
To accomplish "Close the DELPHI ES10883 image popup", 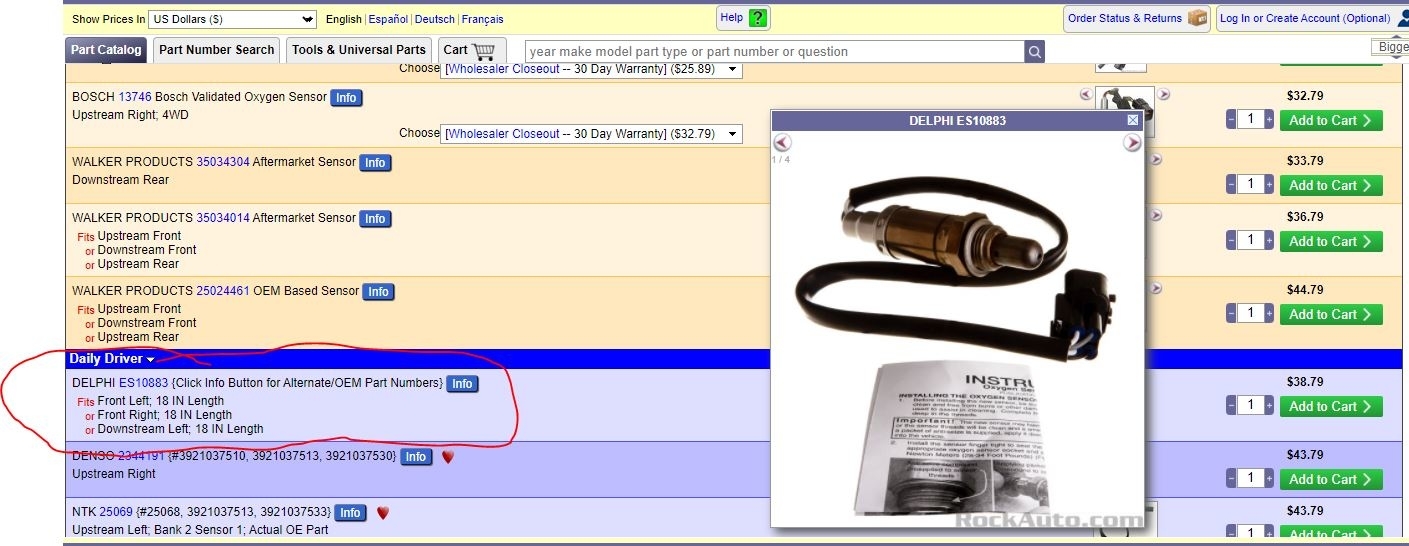I will [x=1133, y=120].
